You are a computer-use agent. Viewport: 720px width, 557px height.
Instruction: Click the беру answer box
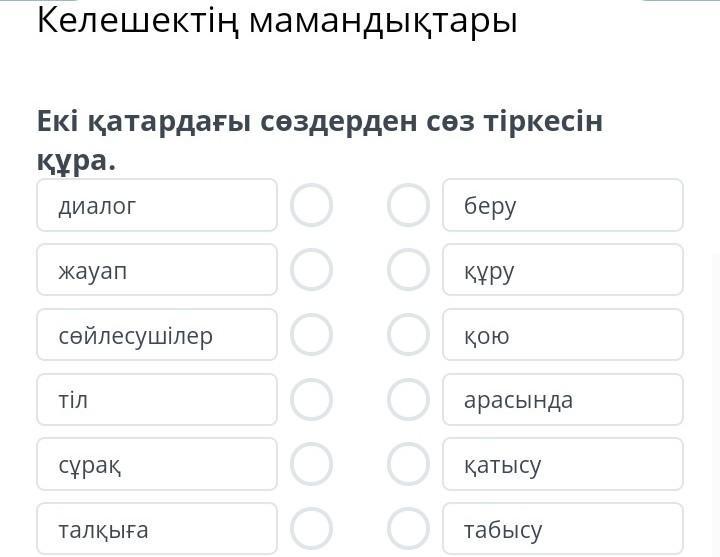562,205
